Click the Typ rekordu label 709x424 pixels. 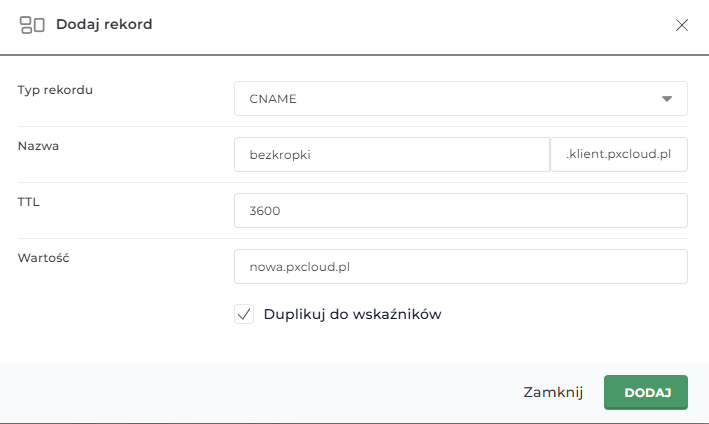point(62,90)
